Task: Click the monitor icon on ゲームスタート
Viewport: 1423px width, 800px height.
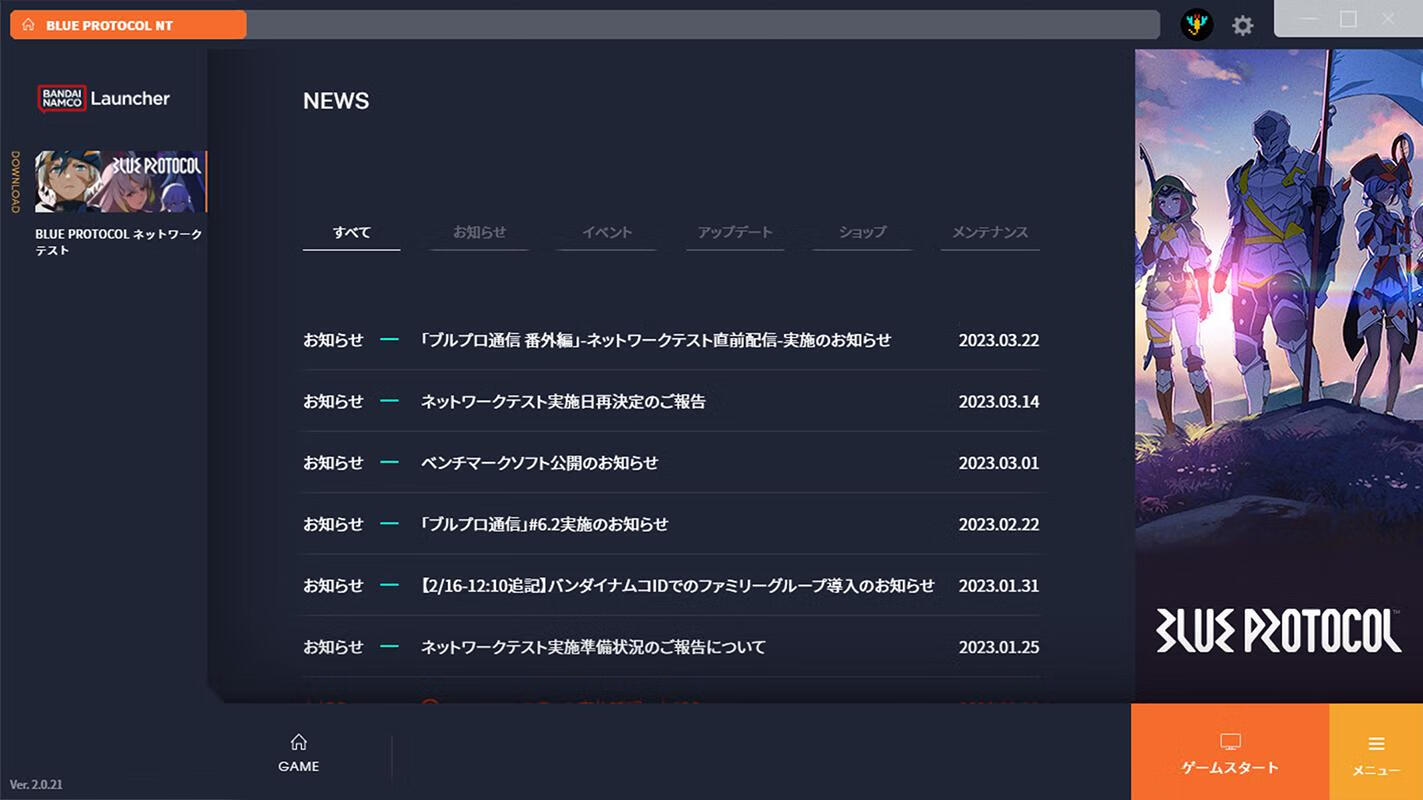Action: coord(1230,742)
